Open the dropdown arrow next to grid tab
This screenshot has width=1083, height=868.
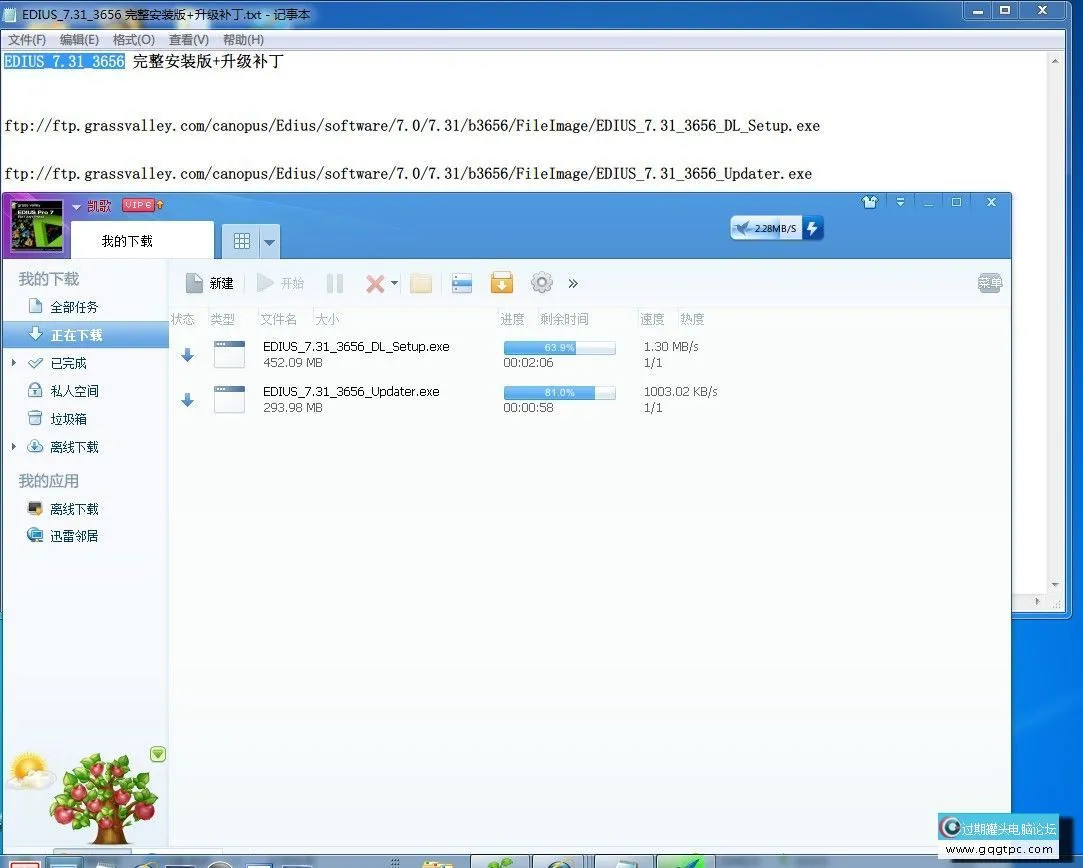click(268, 241)
